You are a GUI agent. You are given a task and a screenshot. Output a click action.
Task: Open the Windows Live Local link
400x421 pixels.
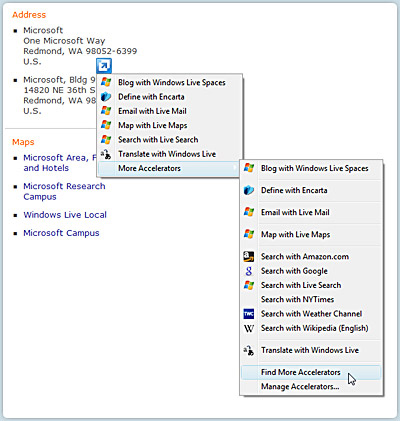(x=65, y=215)
